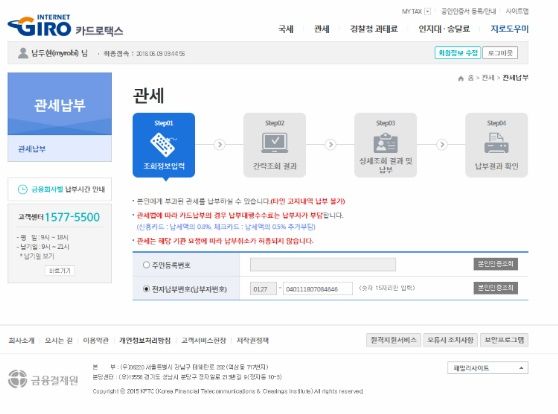Click the 로그아웃 button
Viewport: 558px width, 414px height.
pos(500,53)
